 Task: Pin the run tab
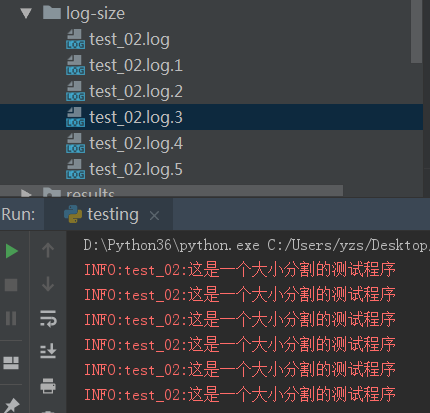[x=12, y=406]
